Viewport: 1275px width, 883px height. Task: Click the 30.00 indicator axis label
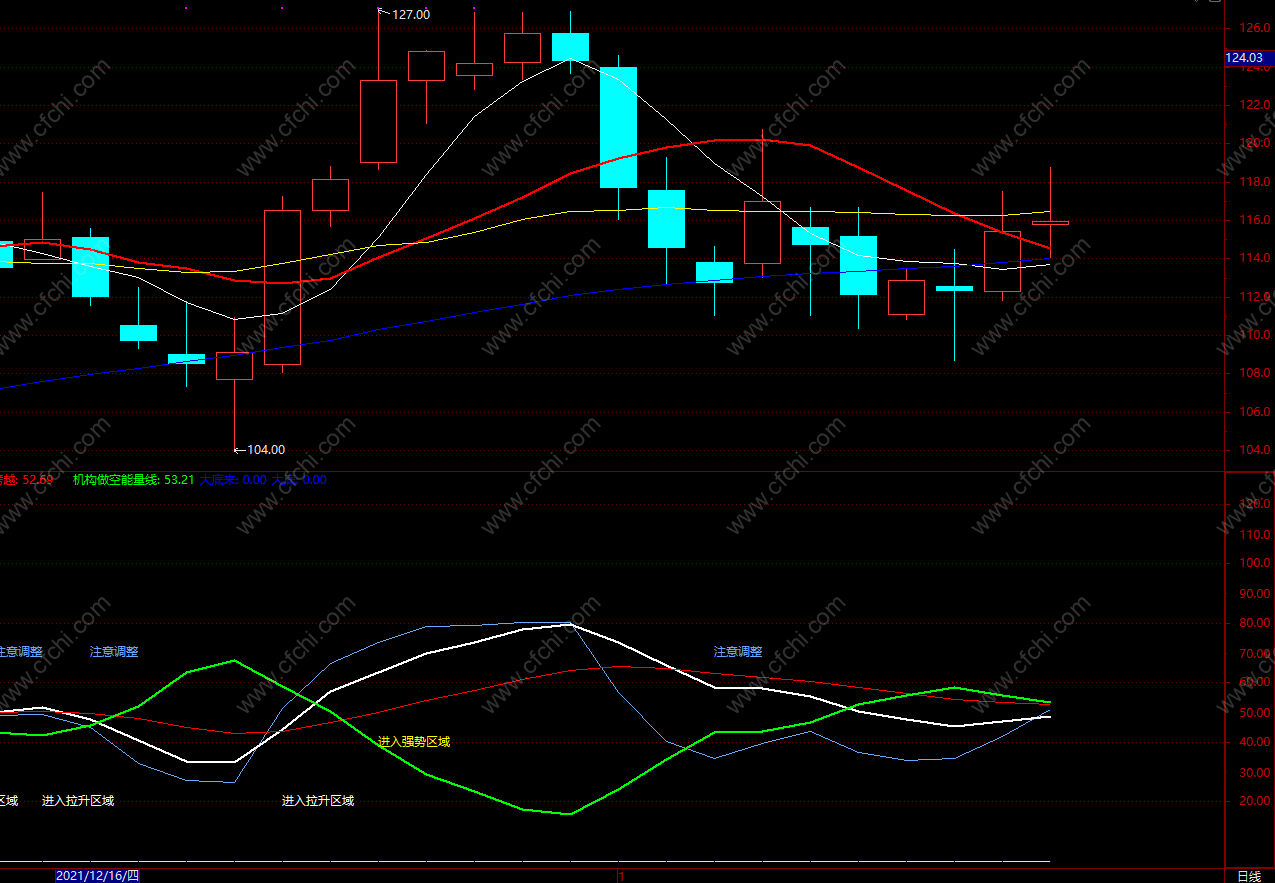(x=1255, y=773)
